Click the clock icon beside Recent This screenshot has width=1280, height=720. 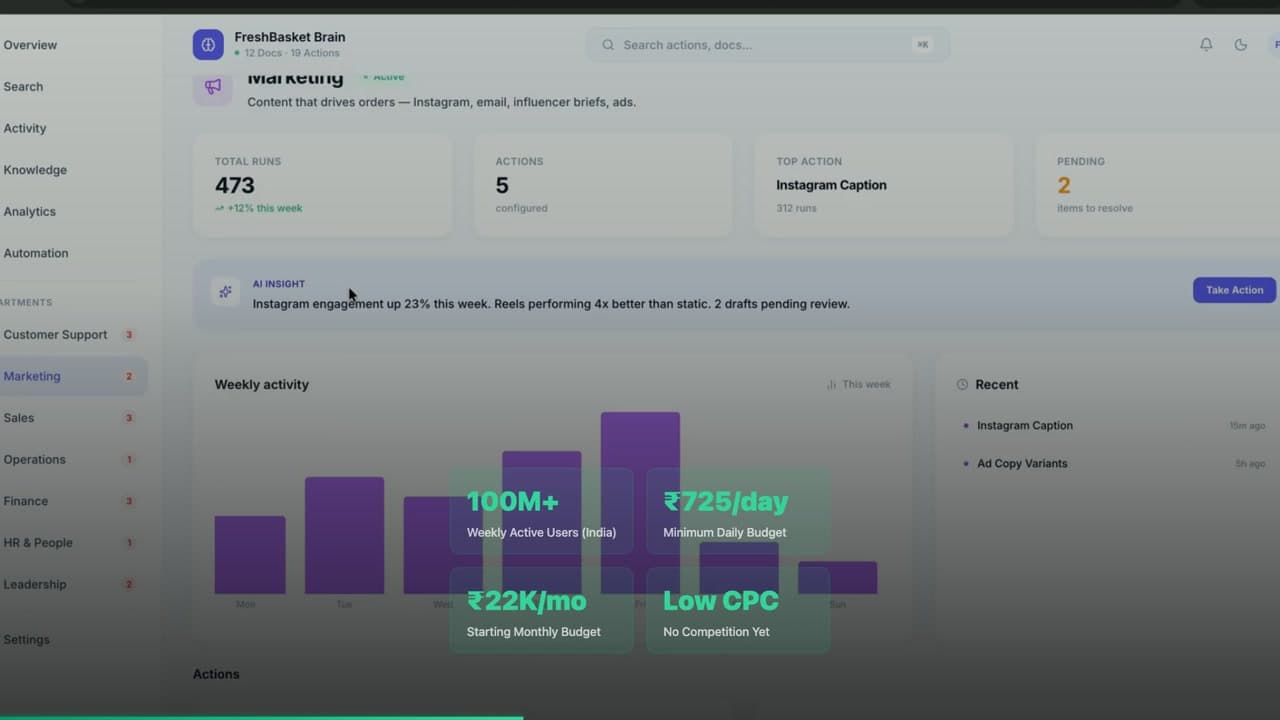(x=962, y=384)
